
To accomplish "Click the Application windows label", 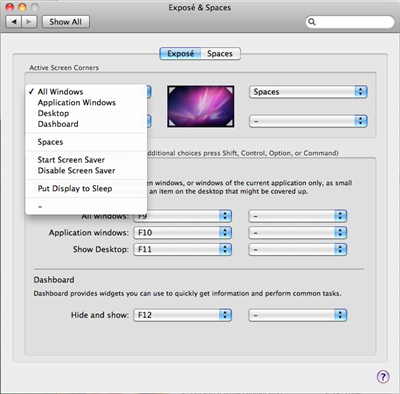I will (x=89, y=233).
